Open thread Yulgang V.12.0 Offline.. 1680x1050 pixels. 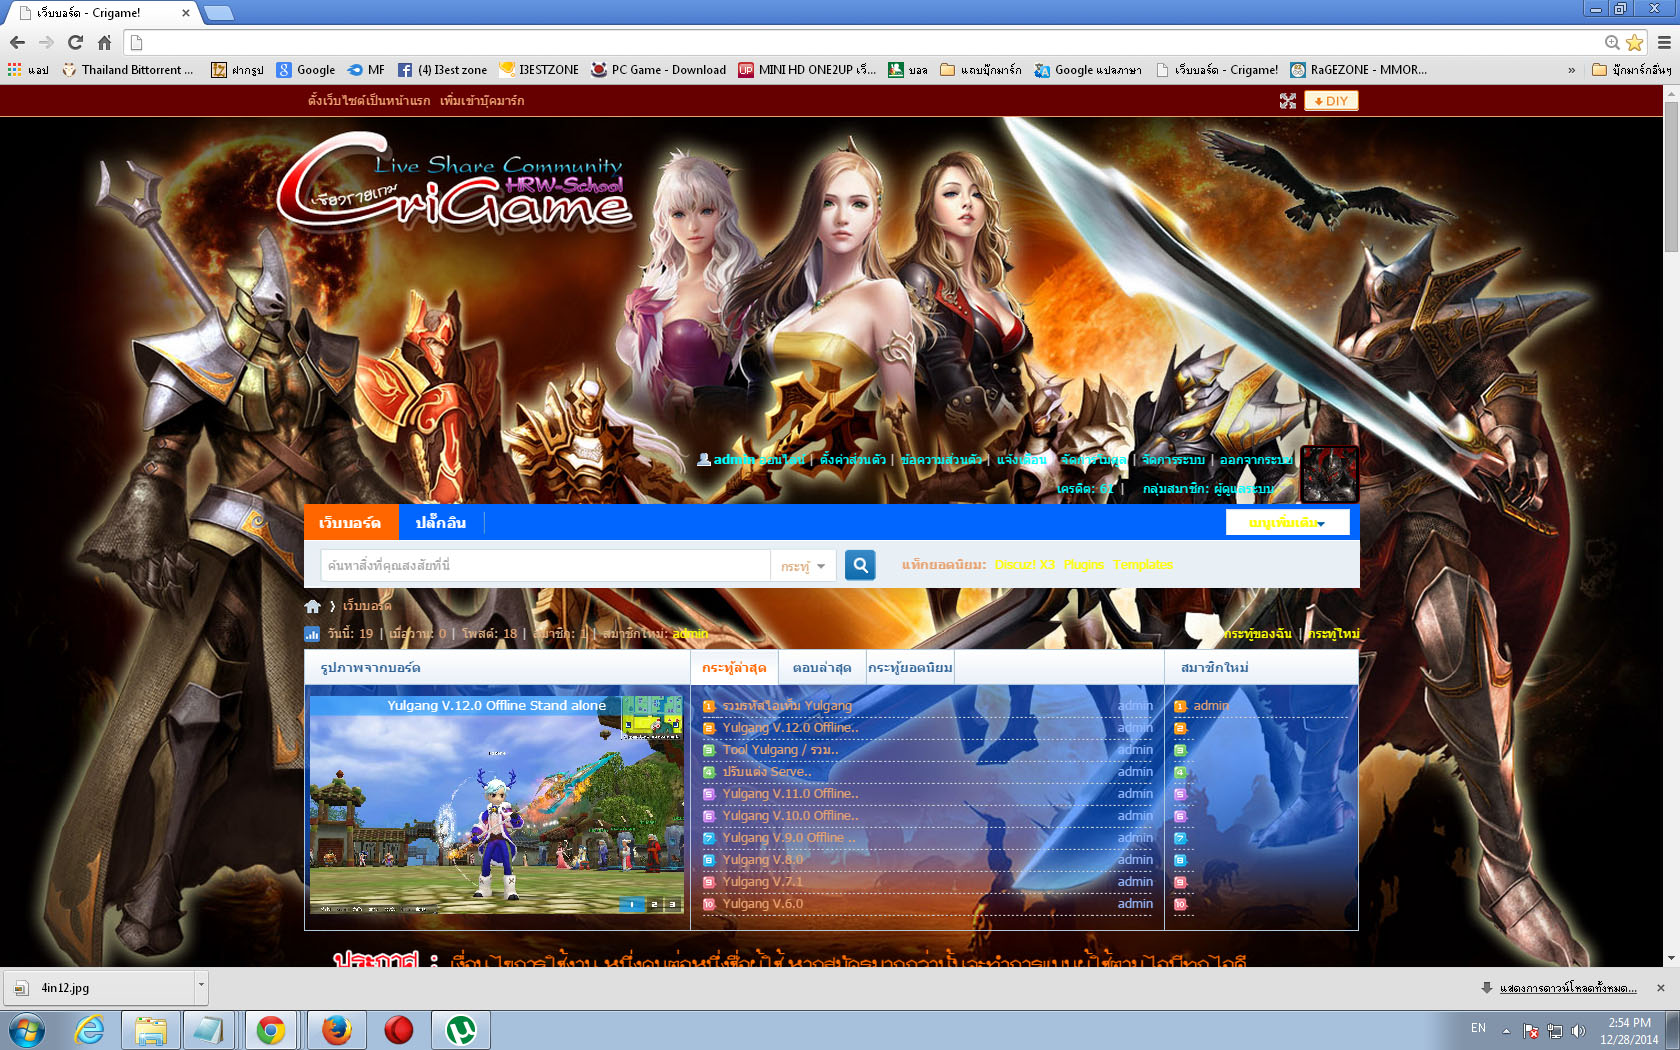(790, 728)
